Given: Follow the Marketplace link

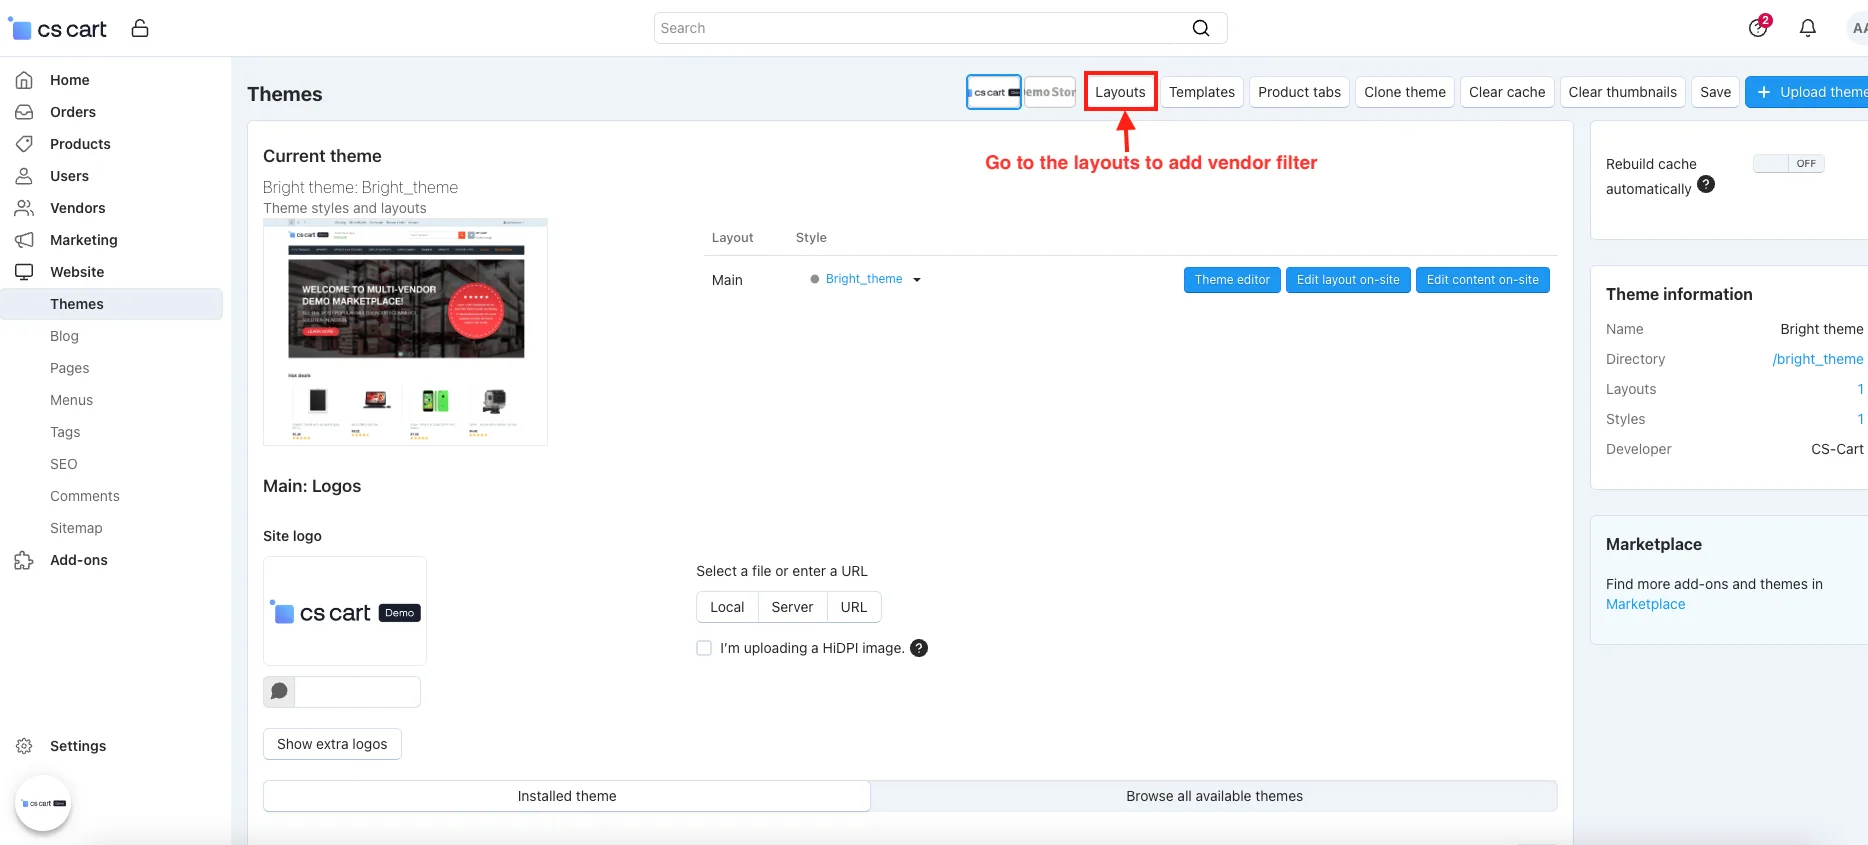Looking at the screenshot, I should pyautogui.click(x=1645, y=604).
